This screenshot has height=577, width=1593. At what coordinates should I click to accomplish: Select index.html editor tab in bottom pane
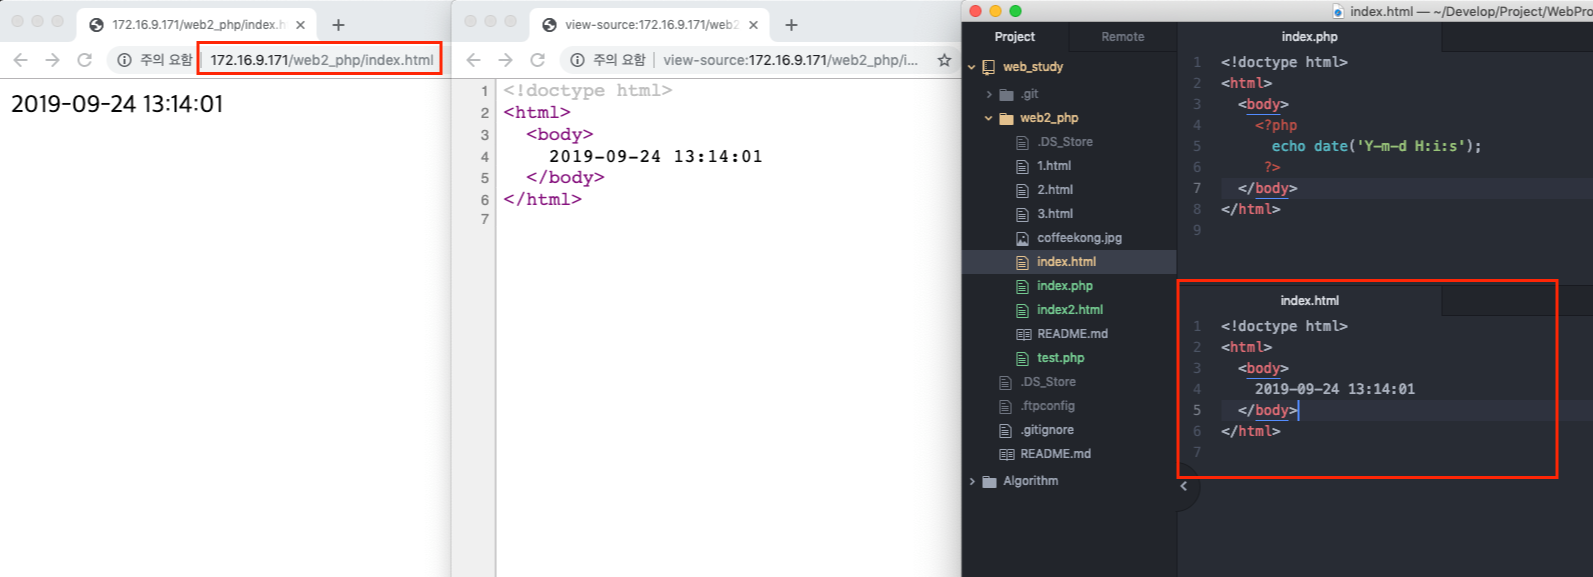pyautogui.click(x=1309, y=301)
